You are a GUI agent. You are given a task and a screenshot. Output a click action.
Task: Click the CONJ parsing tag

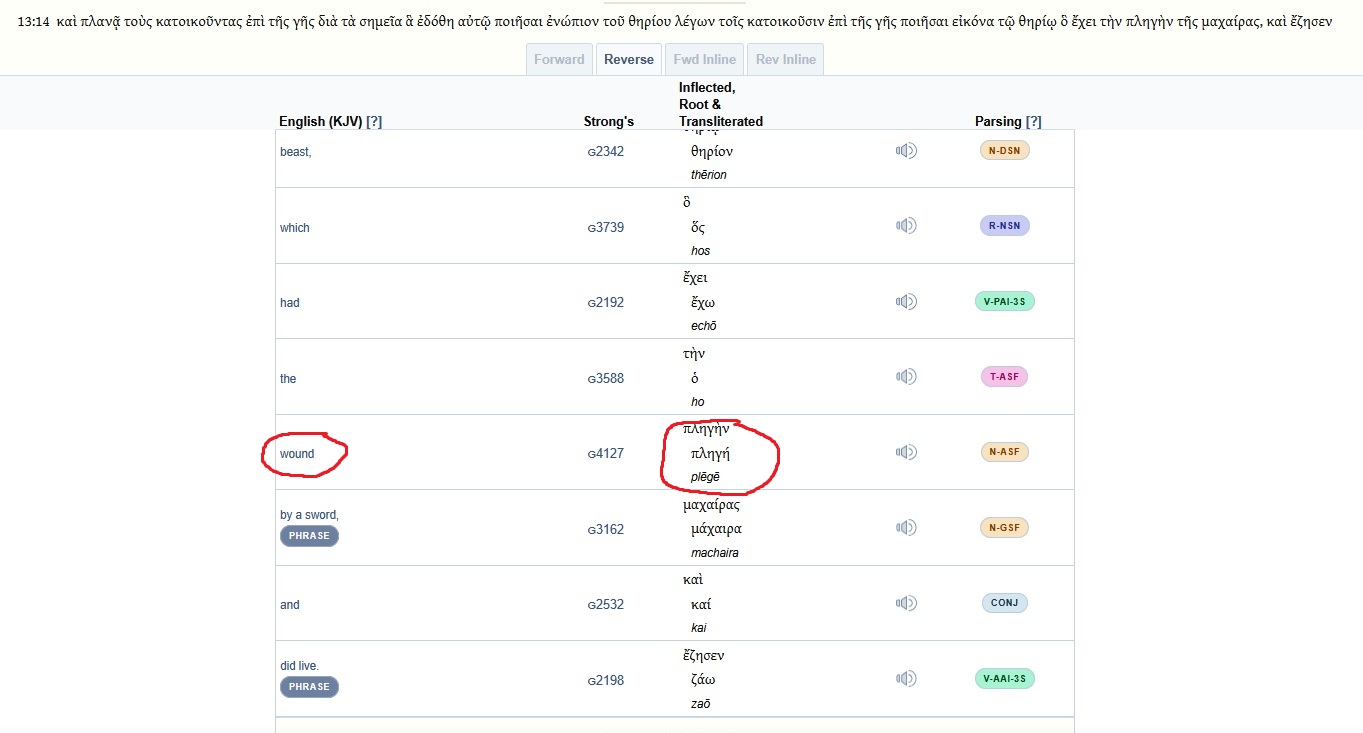tap(1004, 603)
